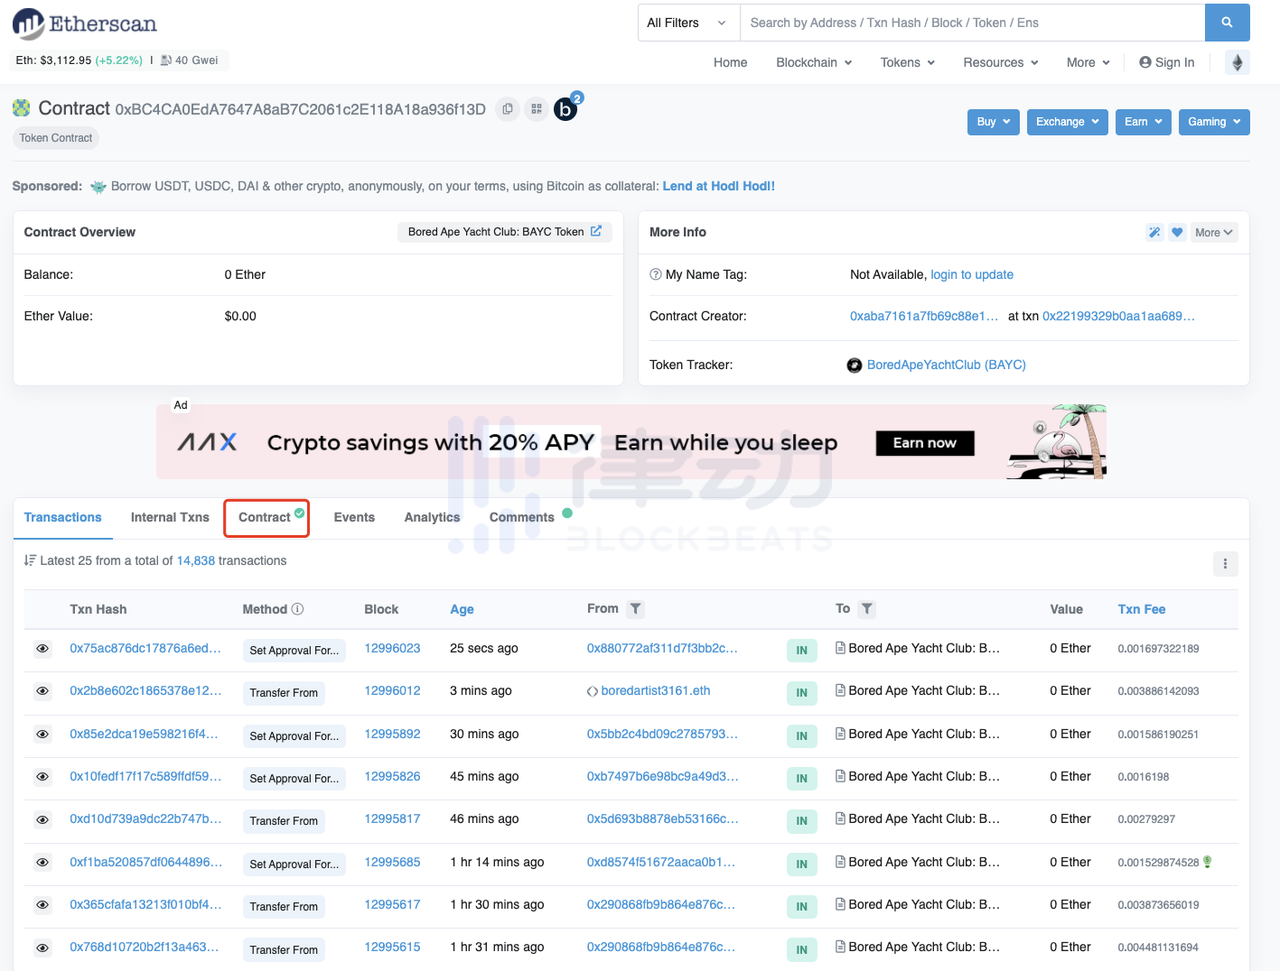
Task: Toggle eye icon for block 12995892 row
Action: click(x=43, y=734)
